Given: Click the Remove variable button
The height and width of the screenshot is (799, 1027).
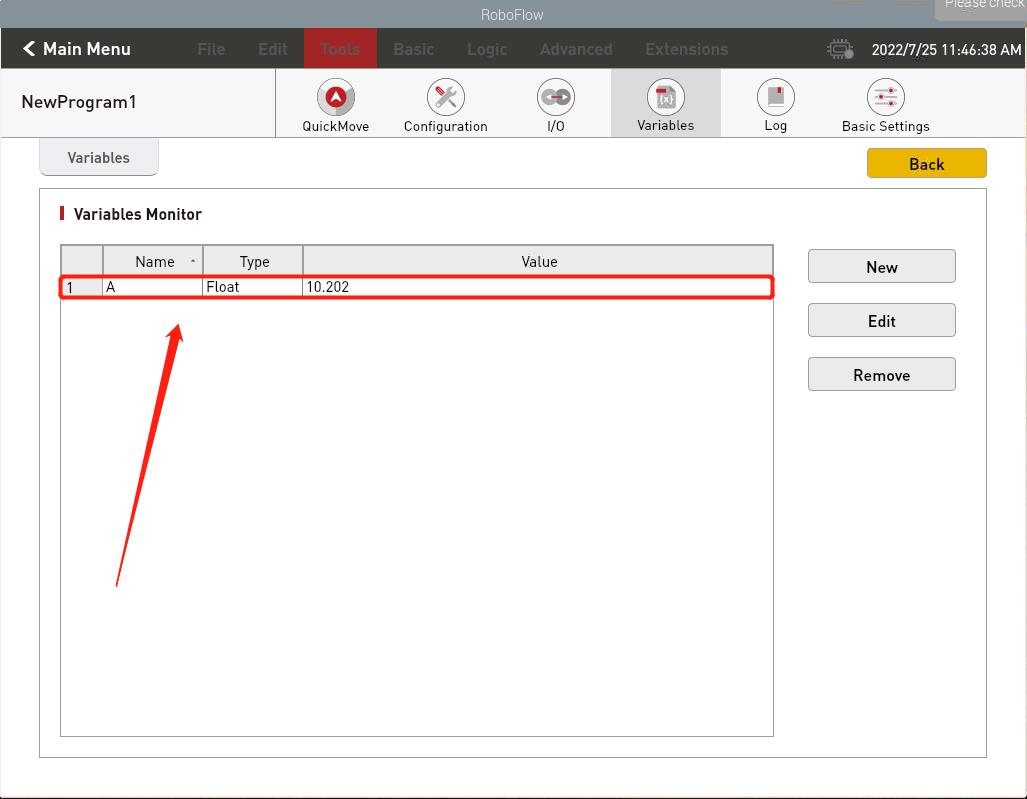Looking at the screenshot, I should [881, 375].
